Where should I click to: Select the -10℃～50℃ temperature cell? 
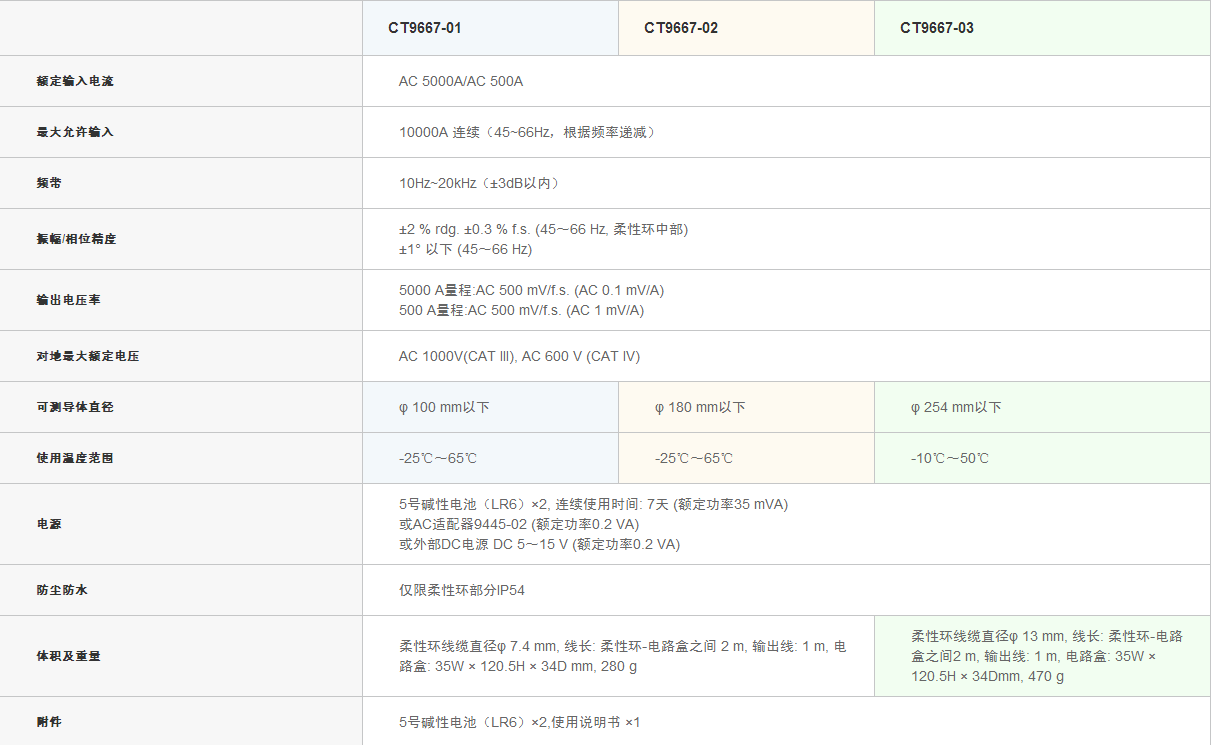(x=950, y=459)
